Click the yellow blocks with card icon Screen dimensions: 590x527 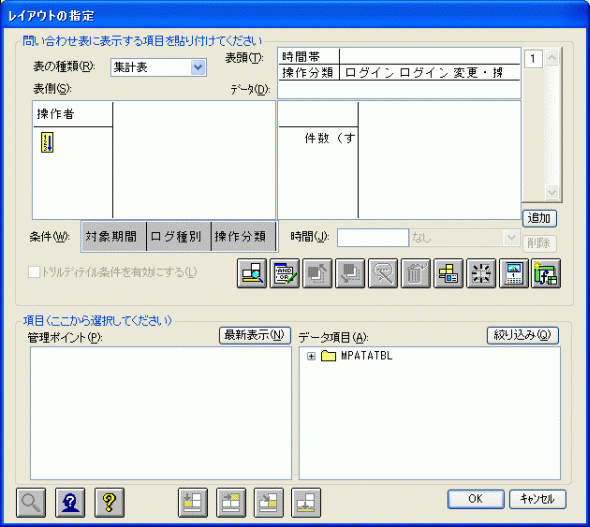point(448,273)
